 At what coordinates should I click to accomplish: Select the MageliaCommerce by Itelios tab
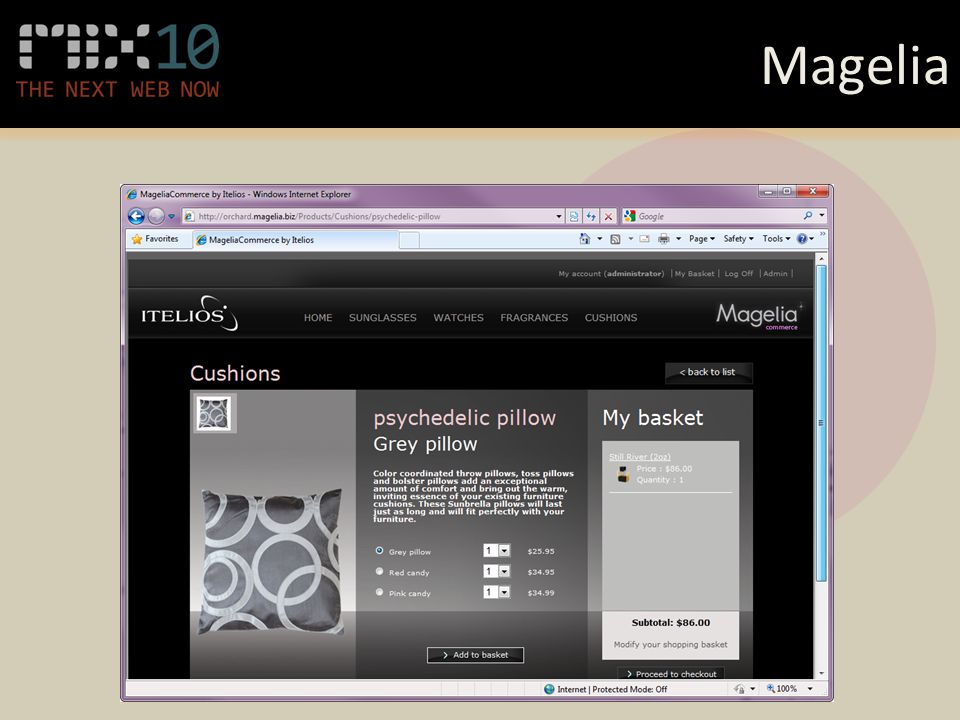coord(296,240)
